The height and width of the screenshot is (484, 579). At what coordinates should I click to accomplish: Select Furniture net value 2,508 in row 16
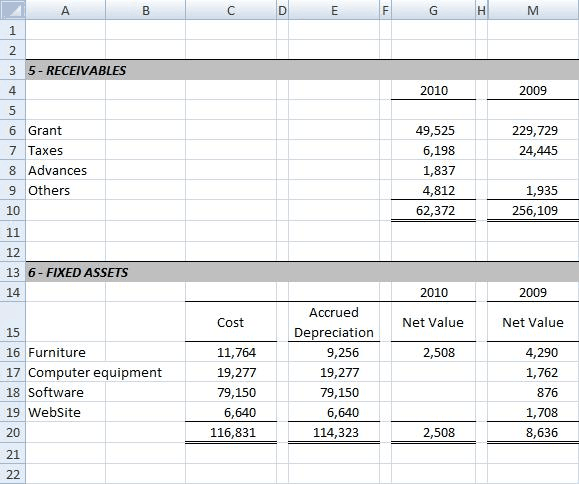(x=434, y=352)
